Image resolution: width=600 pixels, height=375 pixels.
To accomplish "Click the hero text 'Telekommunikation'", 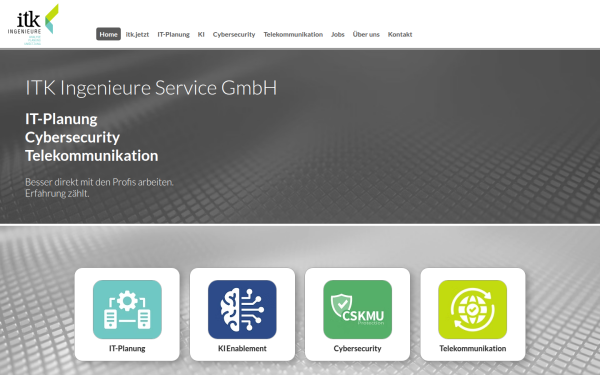I will click(91, 156).
